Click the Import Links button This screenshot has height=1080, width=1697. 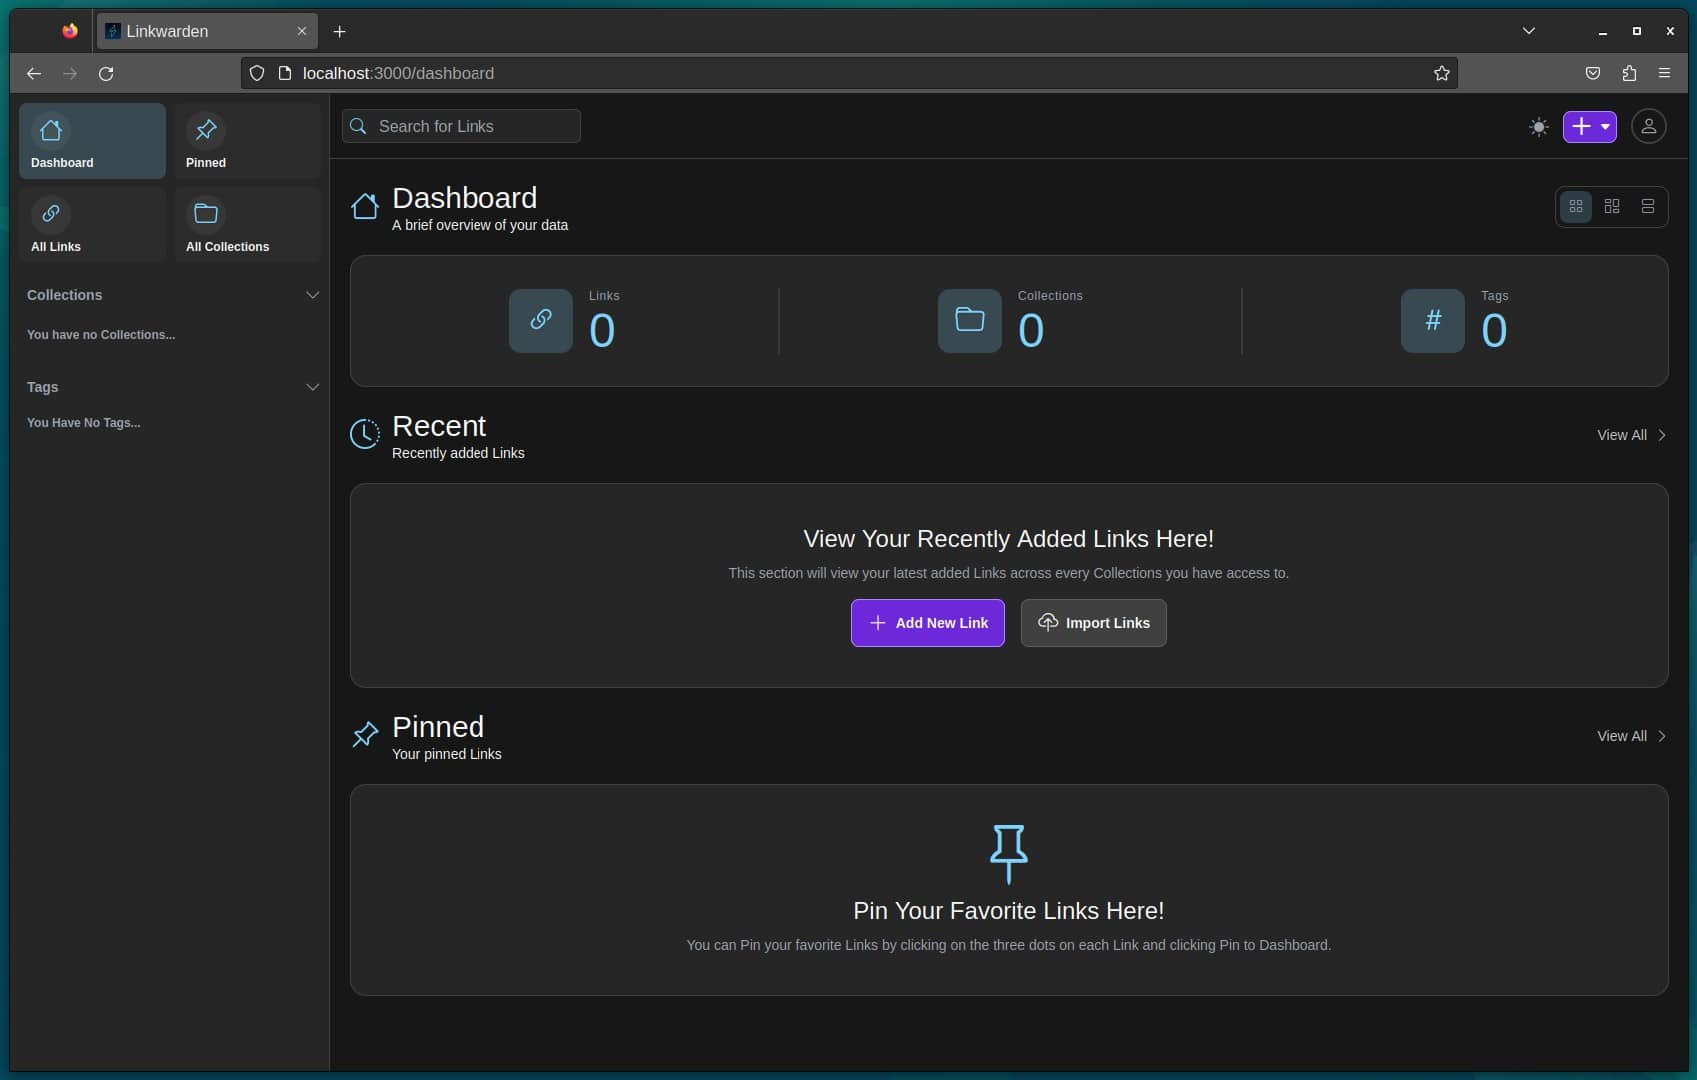[1093, 622]
